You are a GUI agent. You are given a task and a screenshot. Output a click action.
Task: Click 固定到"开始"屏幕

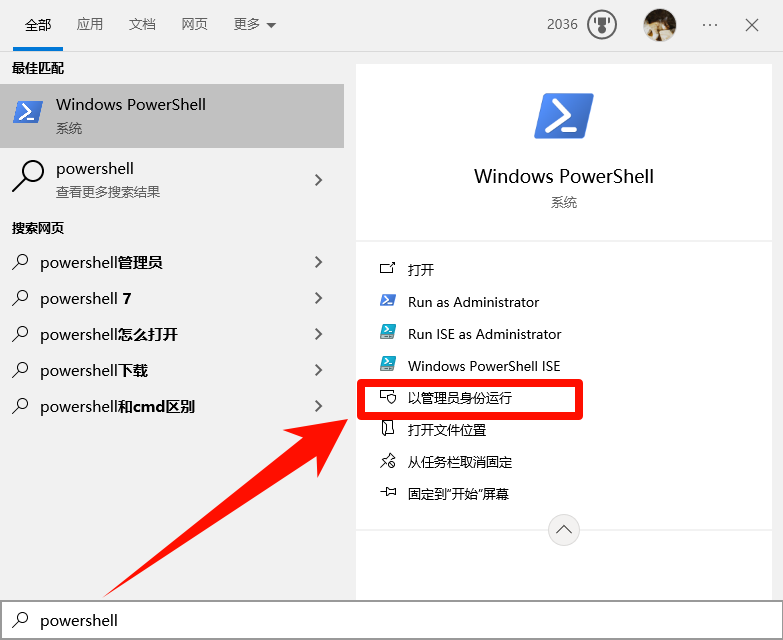pos(458,494)
